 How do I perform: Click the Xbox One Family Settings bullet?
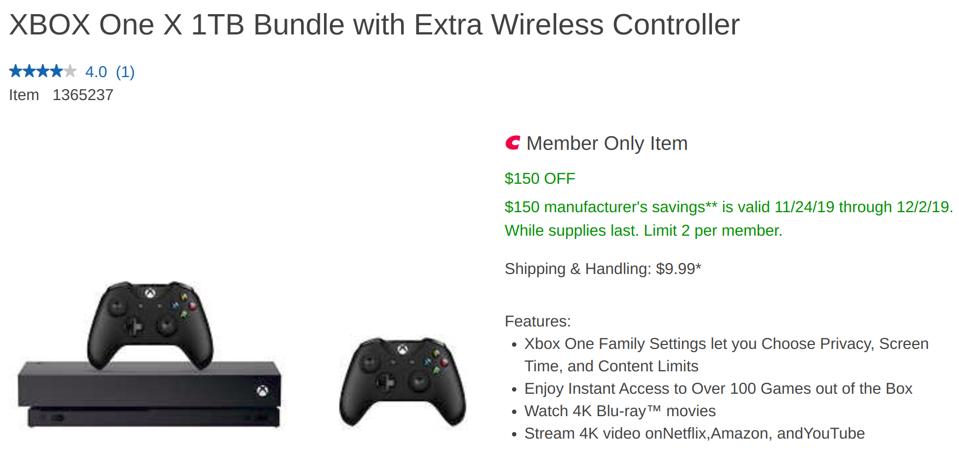pyautogui.click(x=726, y=344)
